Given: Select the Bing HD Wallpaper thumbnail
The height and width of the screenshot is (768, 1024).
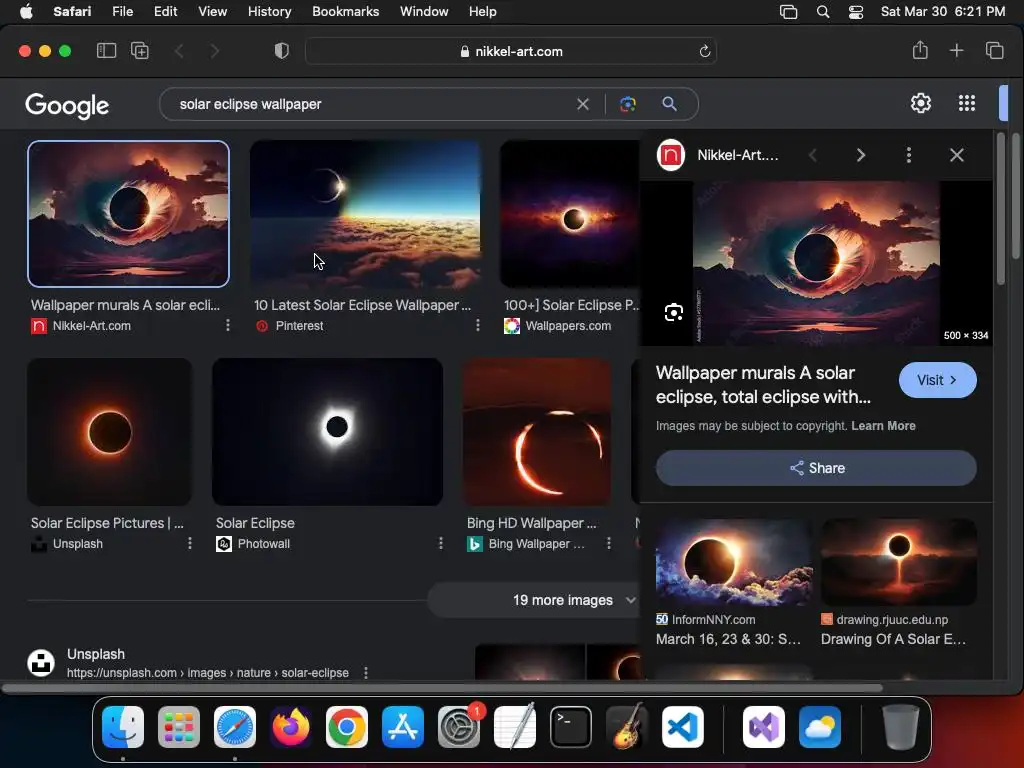Looking at the screenshot, I should tap(537, 432).
